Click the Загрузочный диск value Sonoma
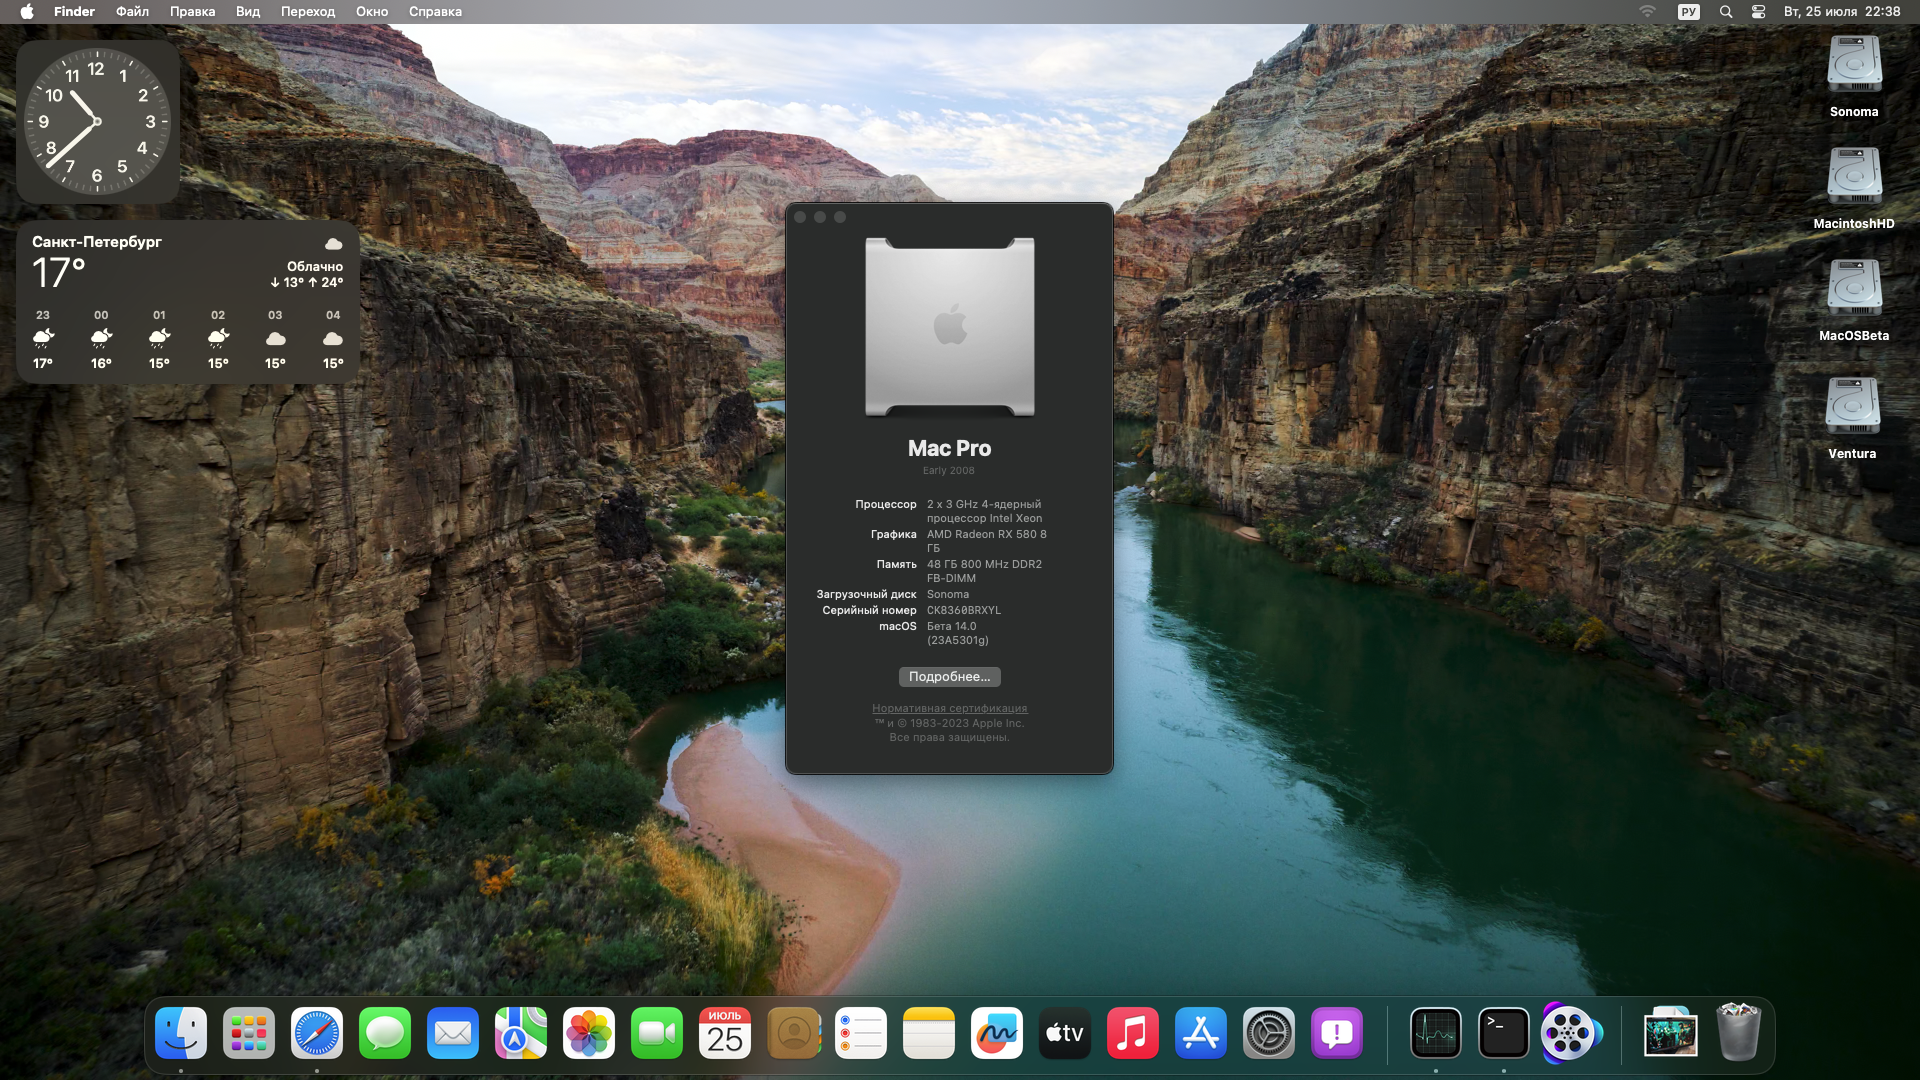The height and width of the screenshot is (1080, 1920). [x=947, y=594]
